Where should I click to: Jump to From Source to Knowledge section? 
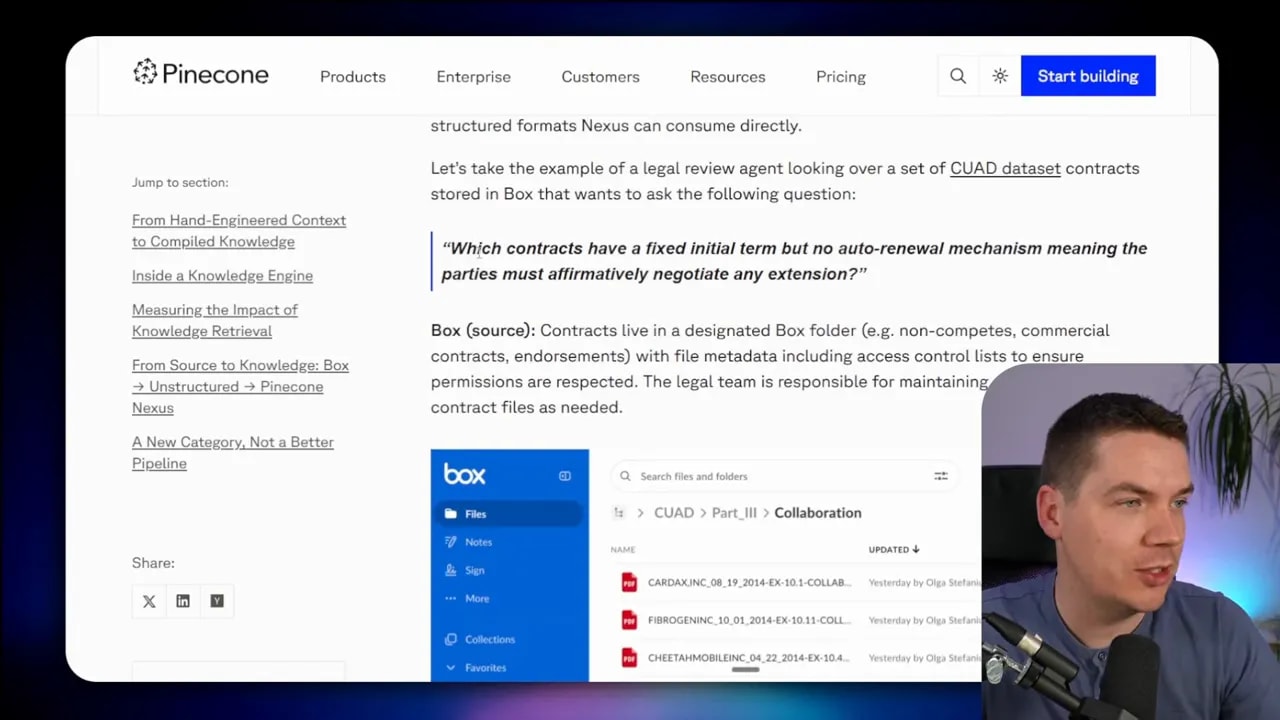[240, 386]
